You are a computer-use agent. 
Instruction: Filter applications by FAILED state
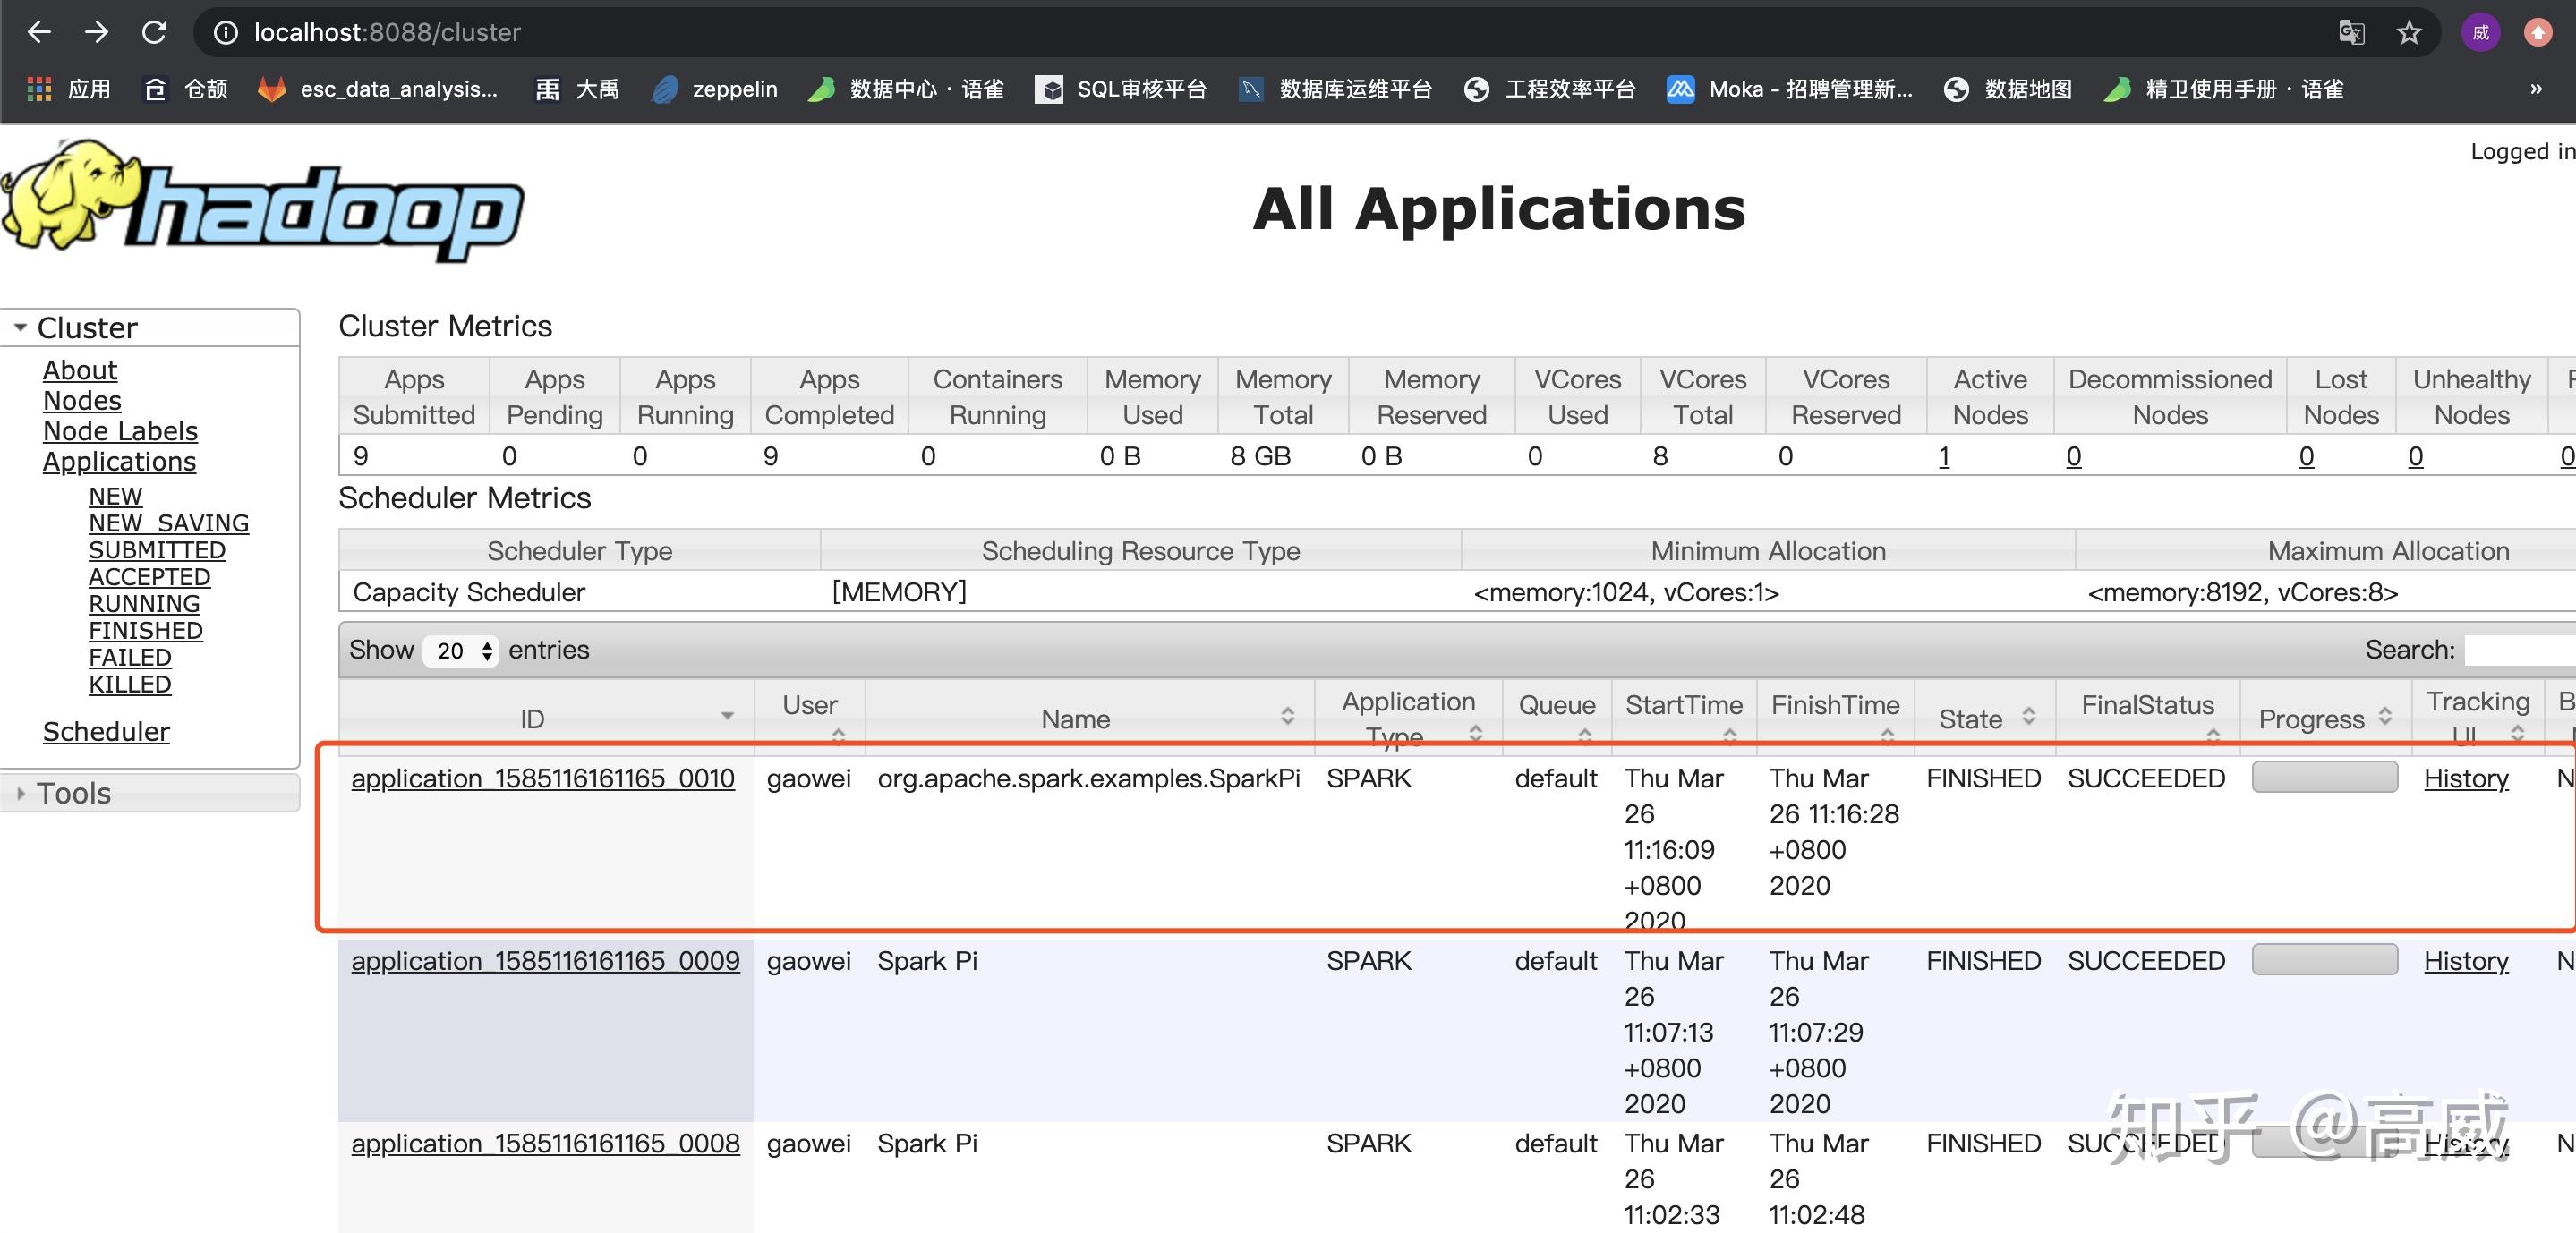click(x=130, y=658)
